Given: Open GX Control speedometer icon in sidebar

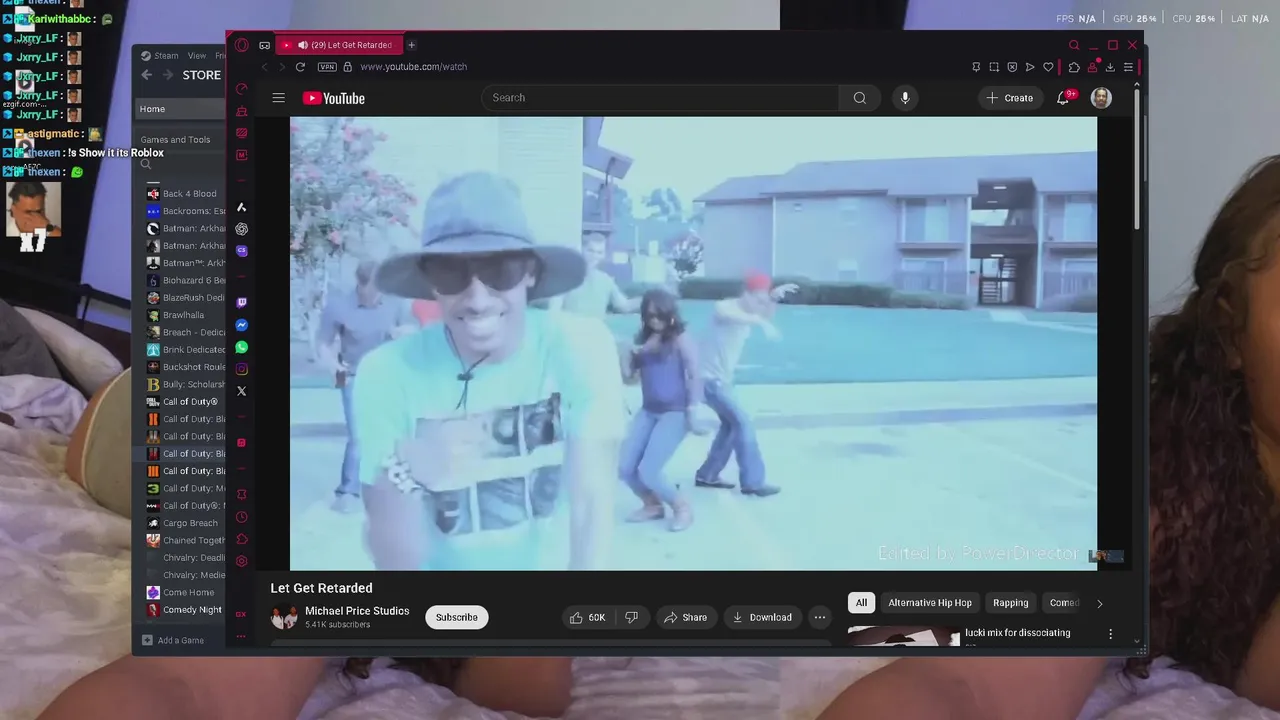Looking at the screenshot, I should (241, 89).
